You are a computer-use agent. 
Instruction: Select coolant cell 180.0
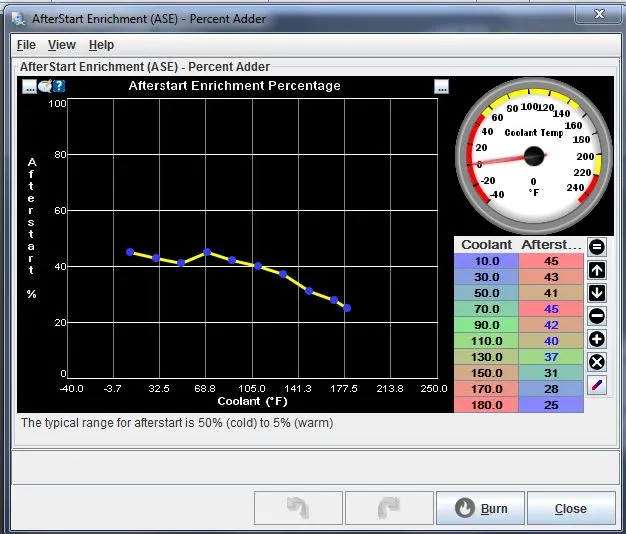[x=486, y=405]
